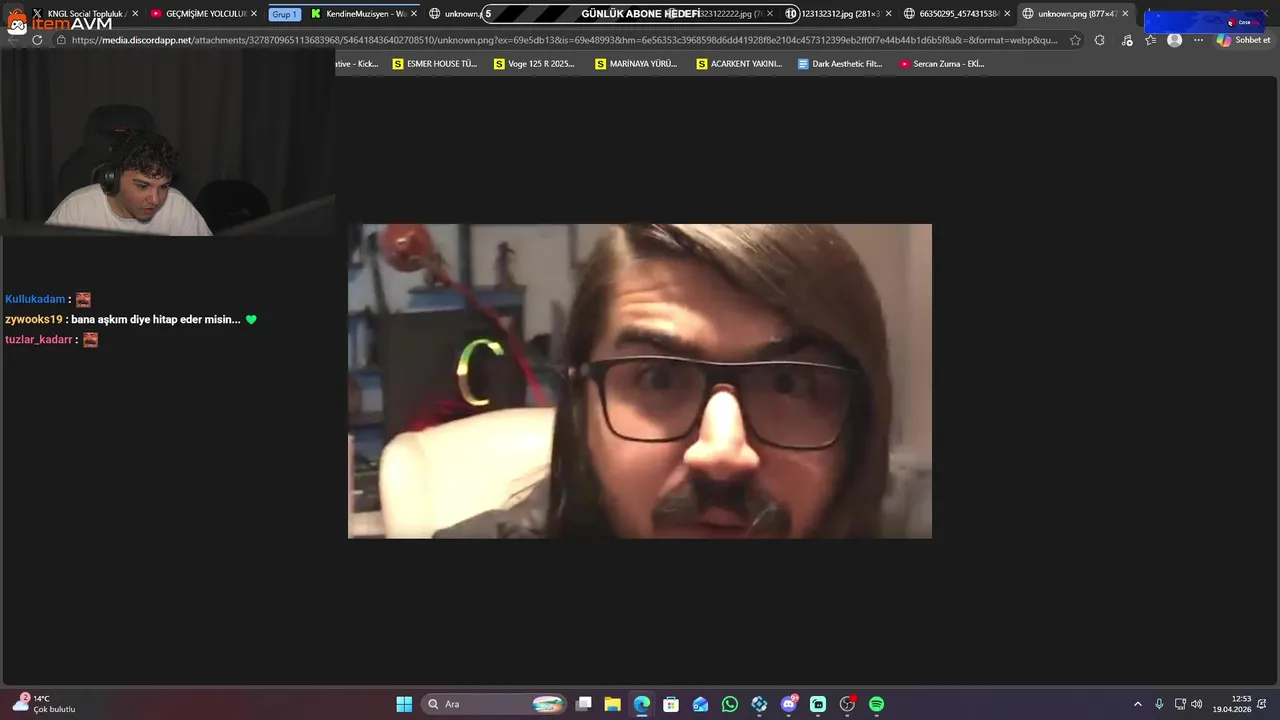
Task: Open Task View on the taskbar
Action: pos(584,704)
